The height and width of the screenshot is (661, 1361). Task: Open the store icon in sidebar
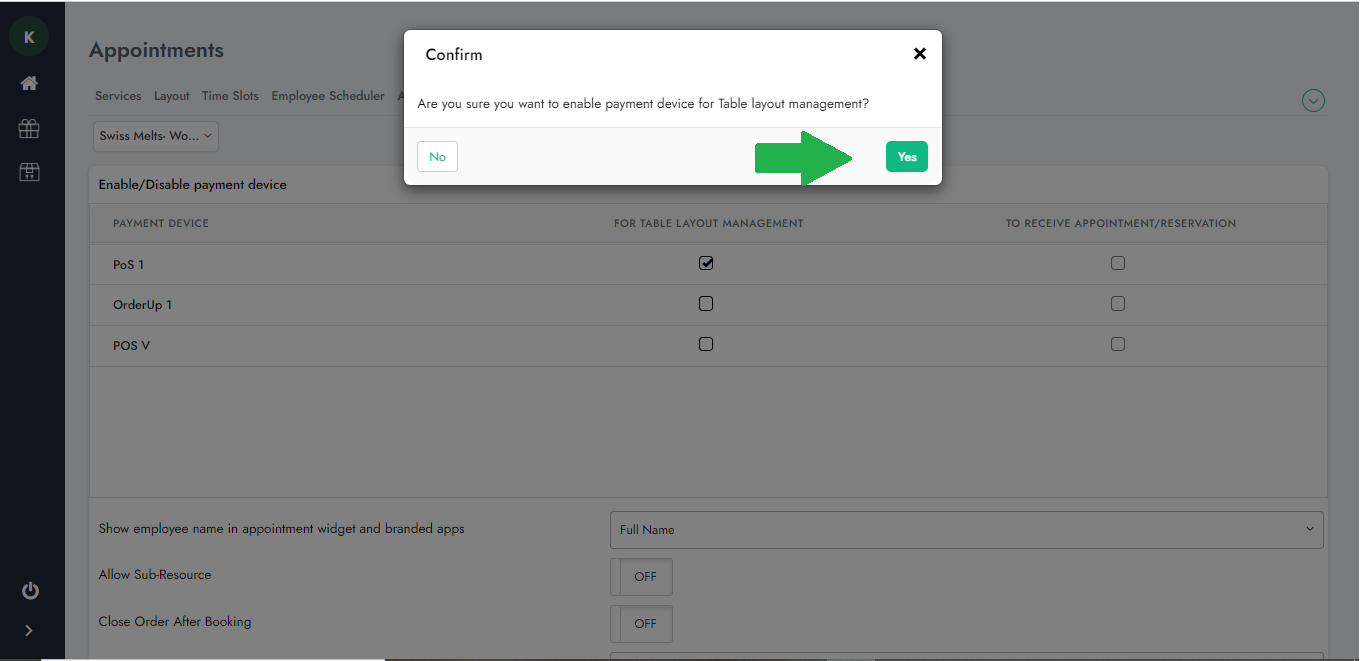(29, 172)
